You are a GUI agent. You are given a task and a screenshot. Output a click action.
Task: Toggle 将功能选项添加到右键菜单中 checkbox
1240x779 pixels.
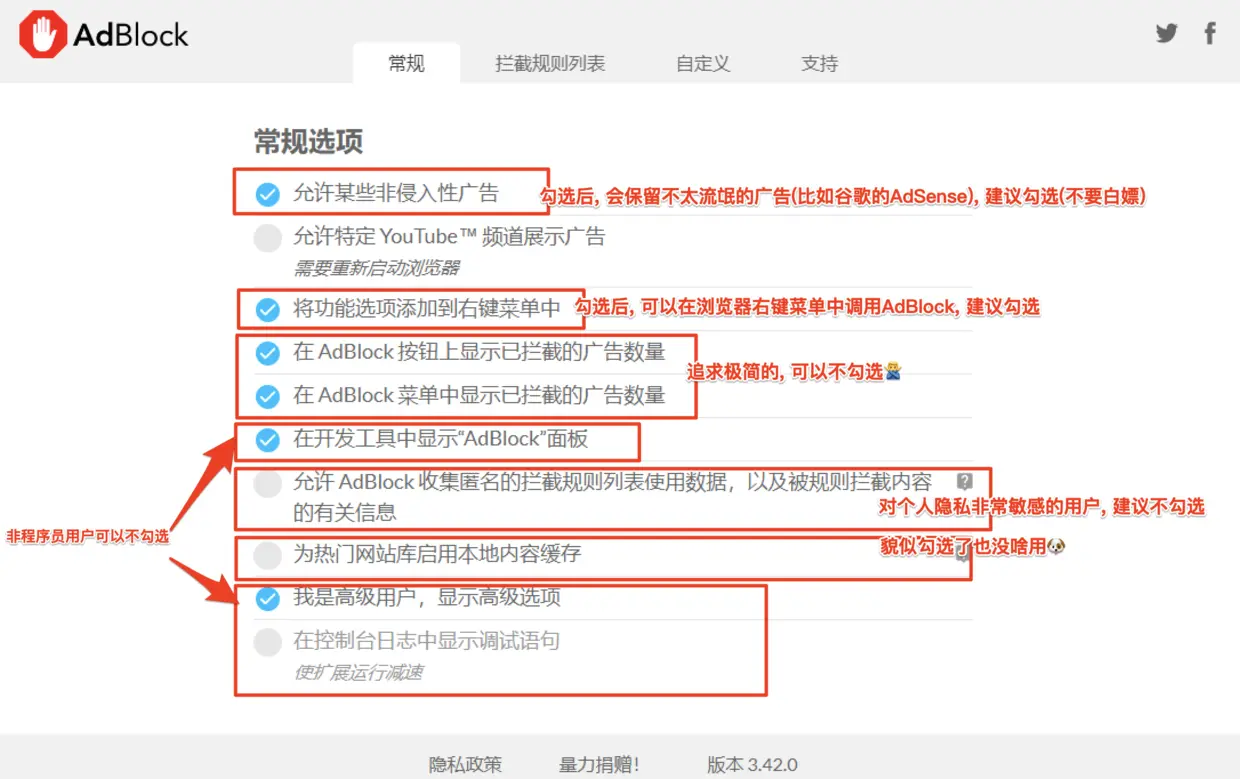pos(267,309)
